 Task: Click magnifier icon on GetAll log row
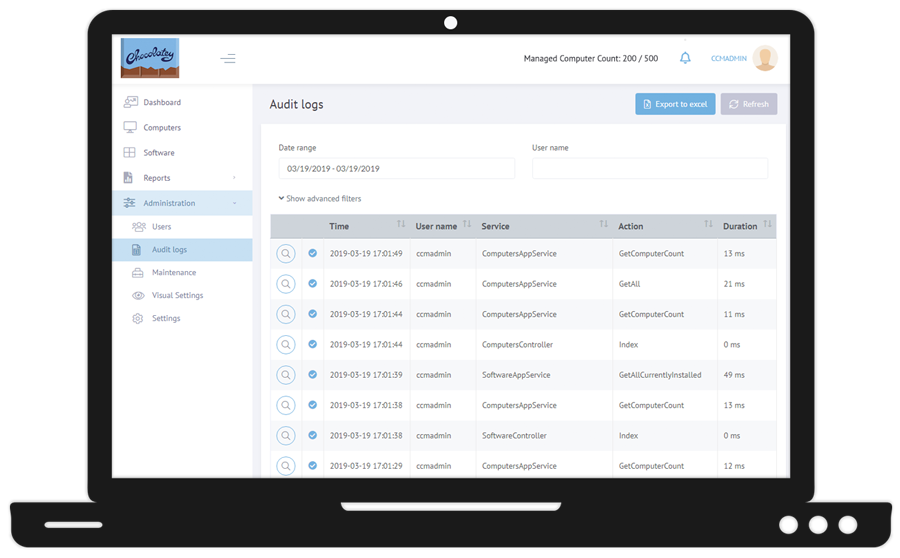286,284
